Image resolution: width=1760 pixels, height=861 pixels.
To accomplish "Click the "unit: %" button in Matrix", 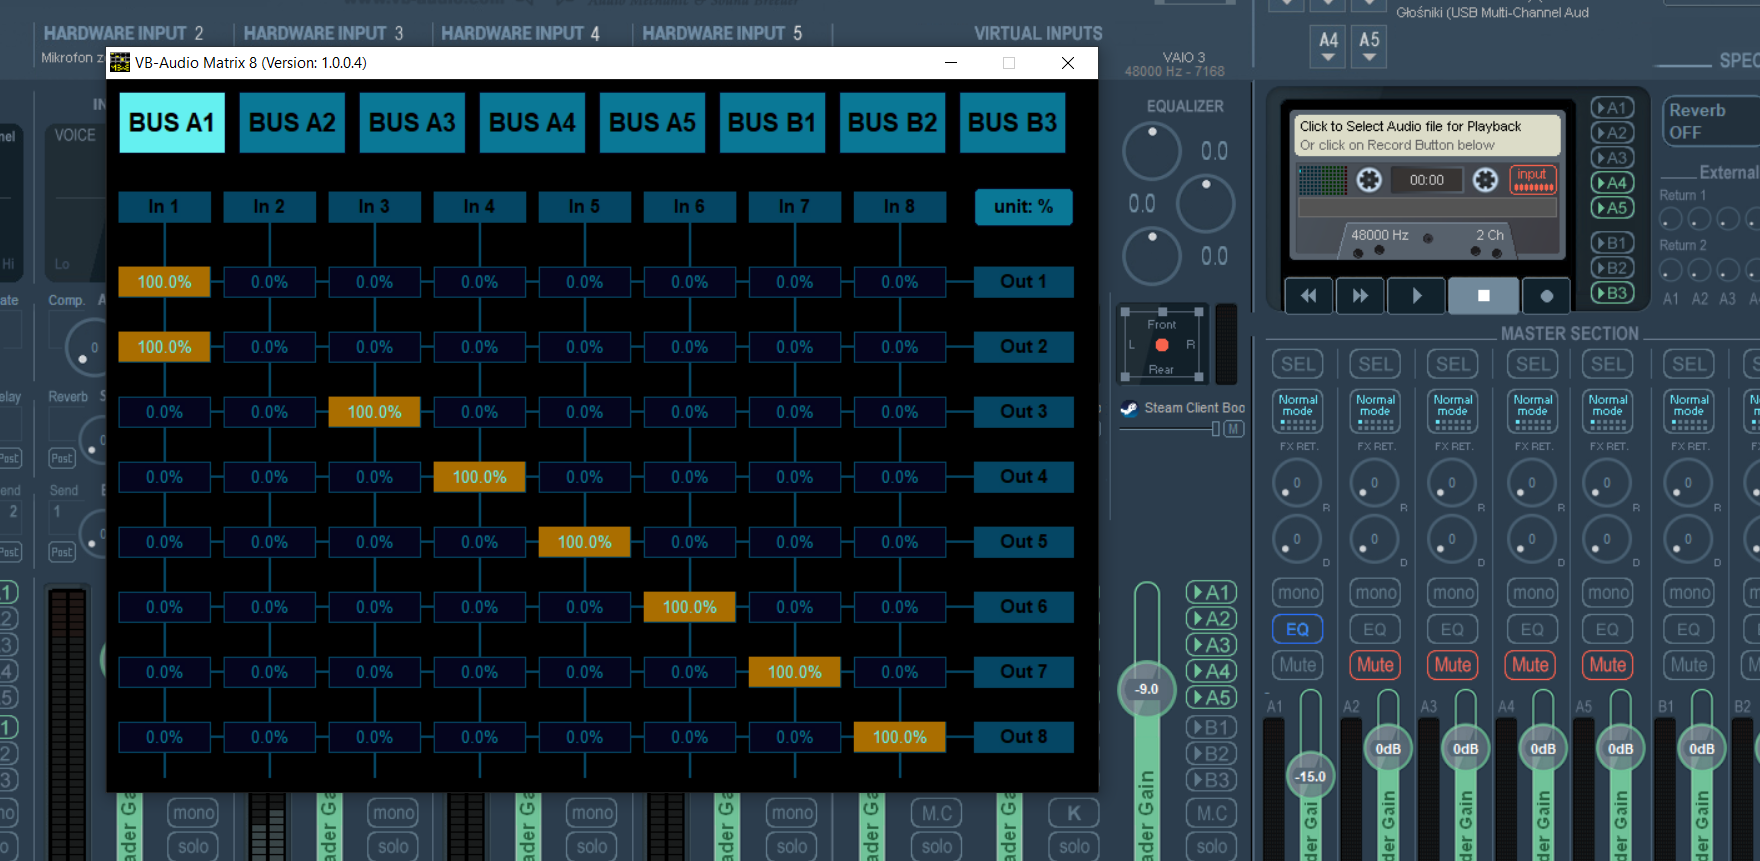I will coord(1024,207).
